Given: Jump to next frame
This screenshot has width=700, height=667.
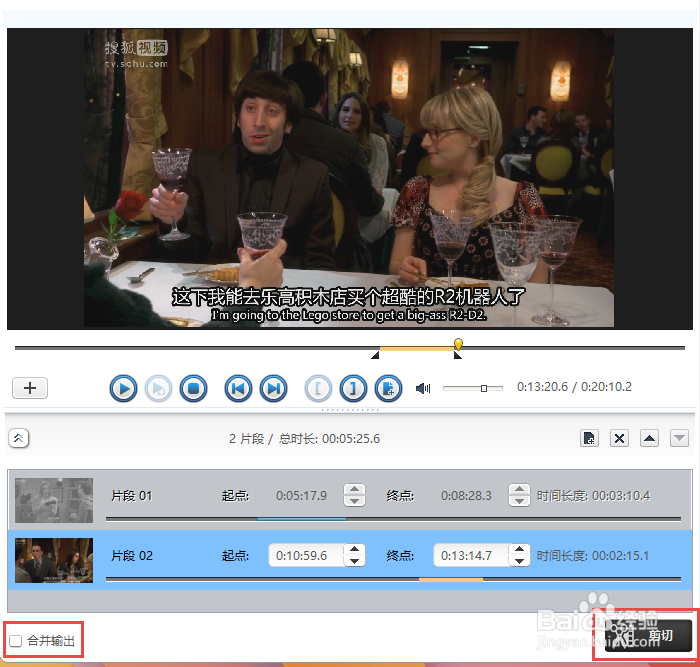Looking at the screenshot, I should click(273, 388).
